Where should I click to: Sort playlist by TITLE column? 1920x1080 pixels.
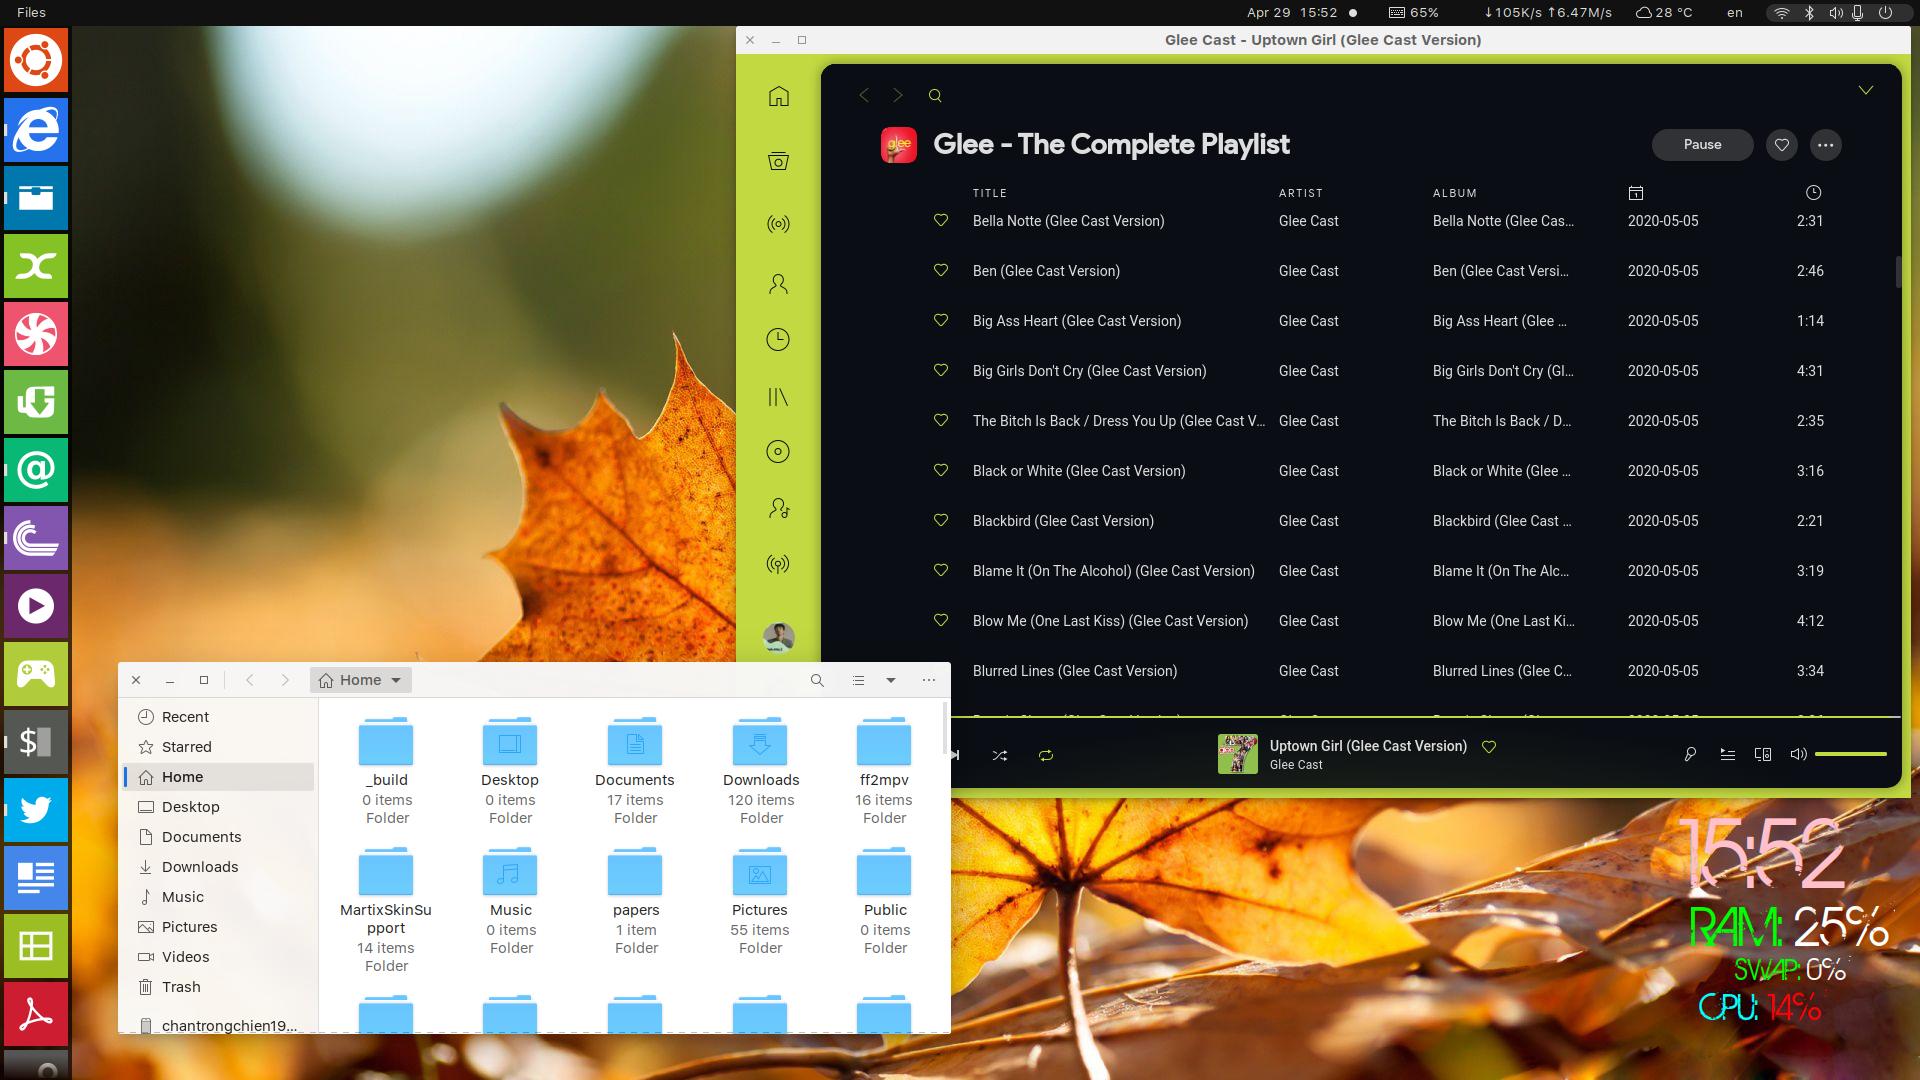point(990,193)
